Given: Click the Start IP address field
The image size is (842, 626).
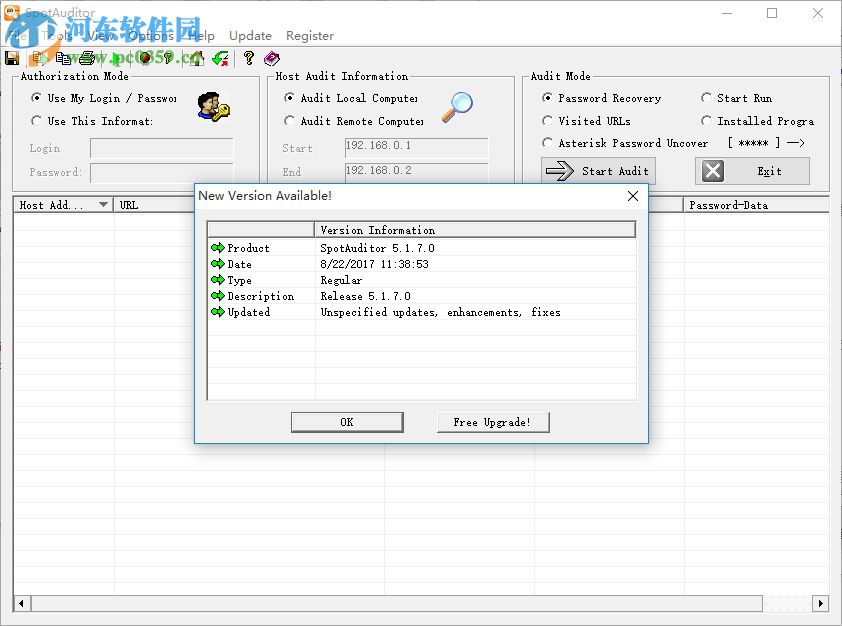Looking at the screenshot, I should [x=416, y=147].
